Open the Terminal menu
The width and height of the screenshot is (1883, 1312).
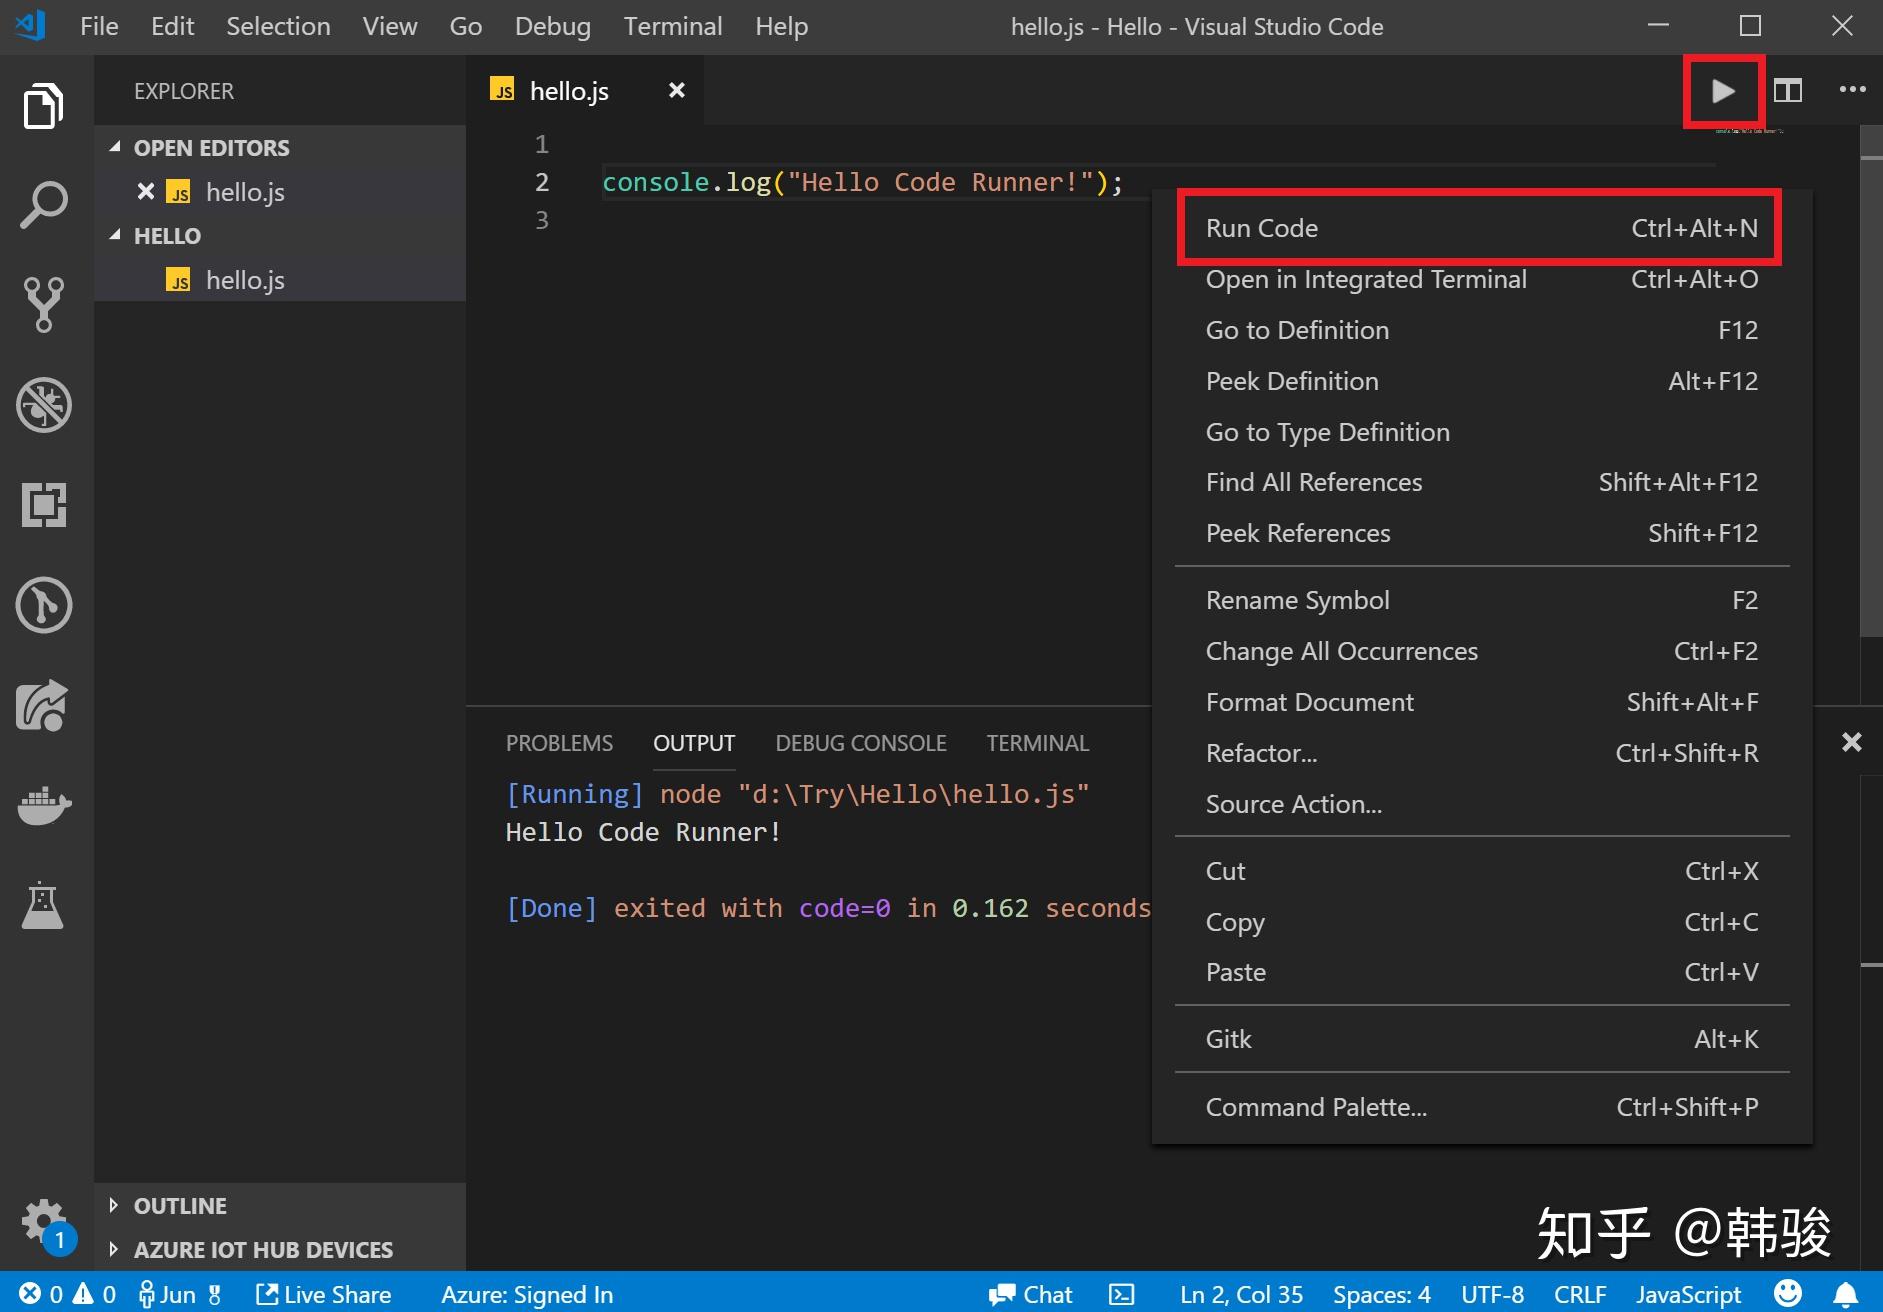pyautogui.click(x=672, y=26)
